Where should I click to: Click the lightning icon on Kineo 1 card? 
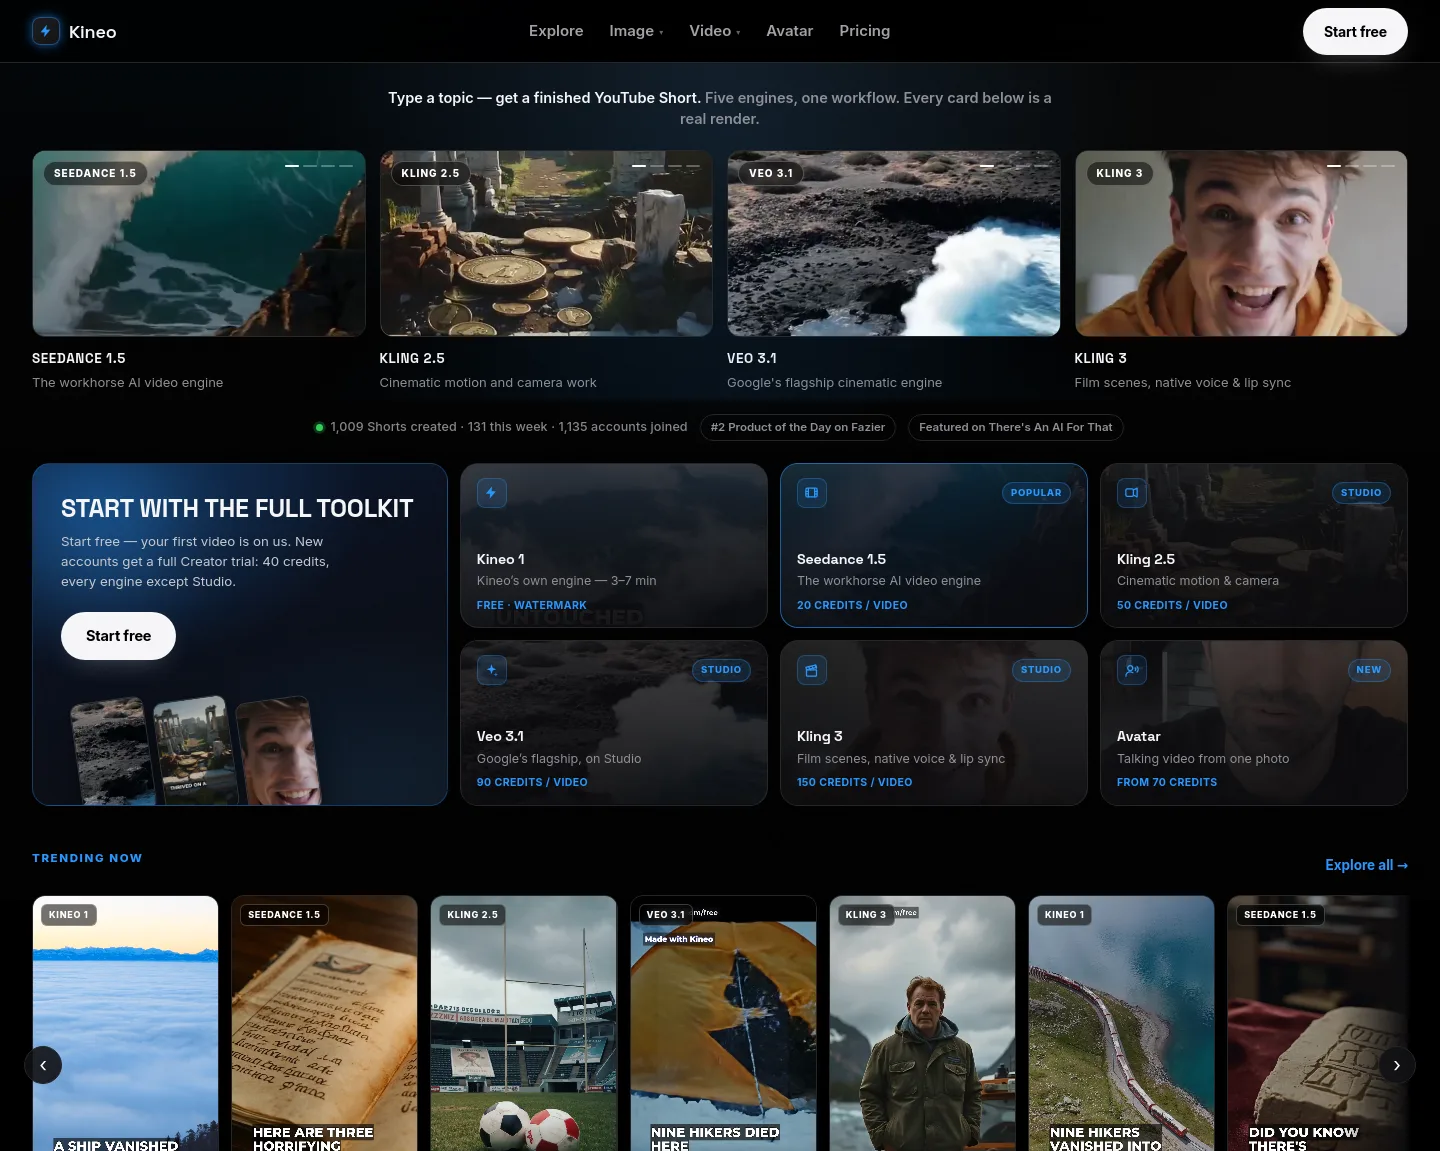[492, 493]
